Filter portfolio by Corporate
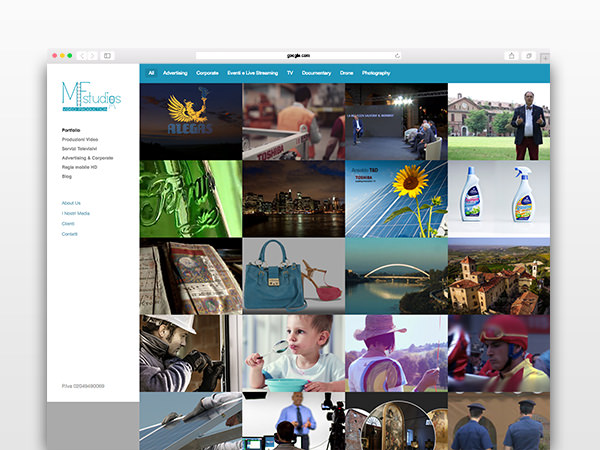Viewport: 600px width, 450px height. click(207, 73)
